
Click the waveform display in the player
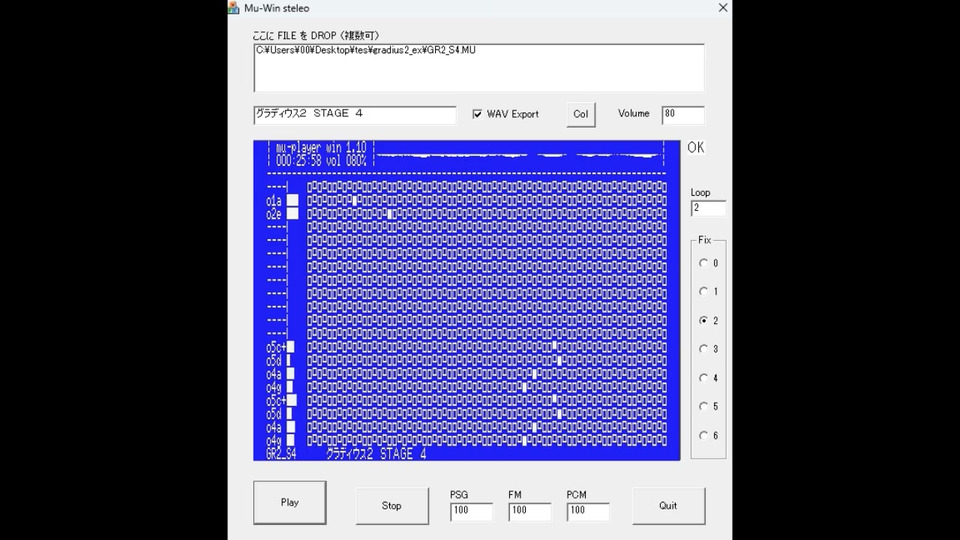(x=518, y=156)
